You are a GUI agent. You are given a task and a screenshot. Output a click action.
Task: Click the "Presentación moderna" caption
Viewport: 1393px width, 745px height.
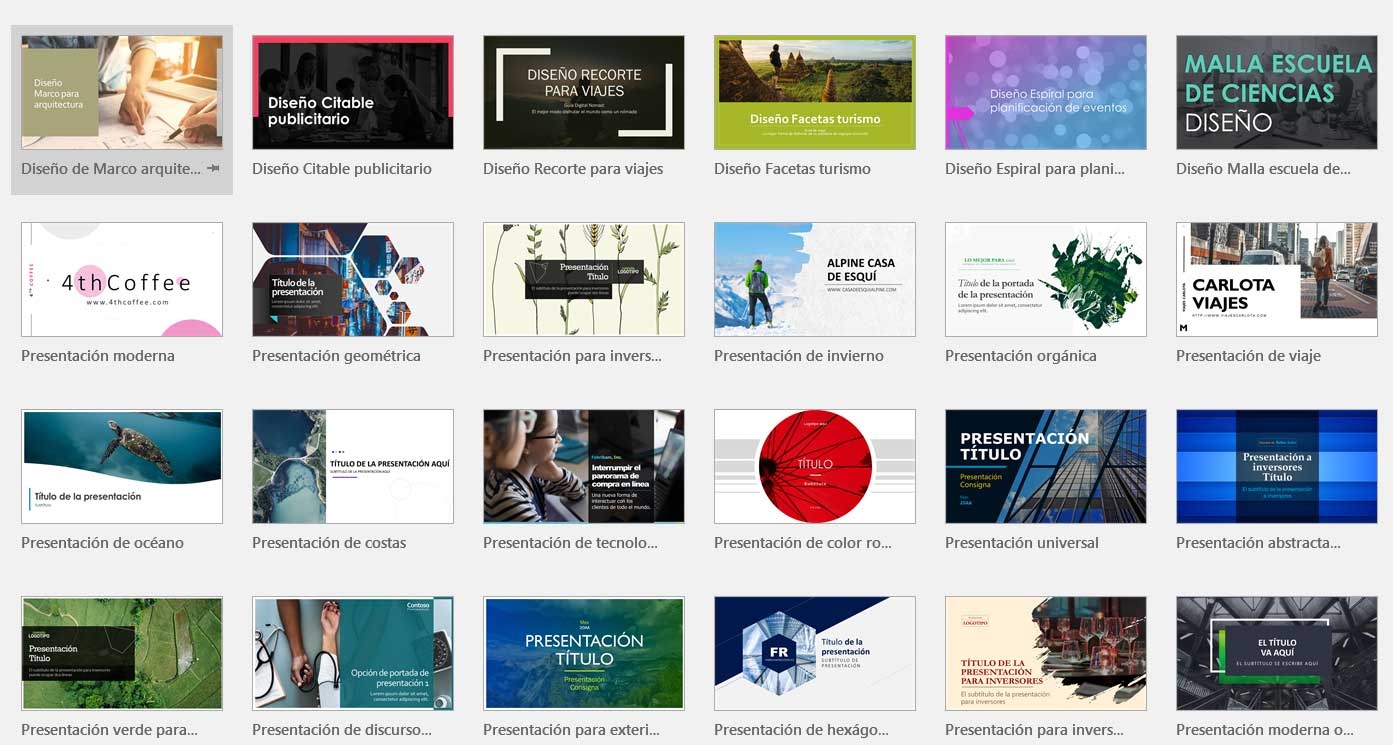click(x=98, y=356)
